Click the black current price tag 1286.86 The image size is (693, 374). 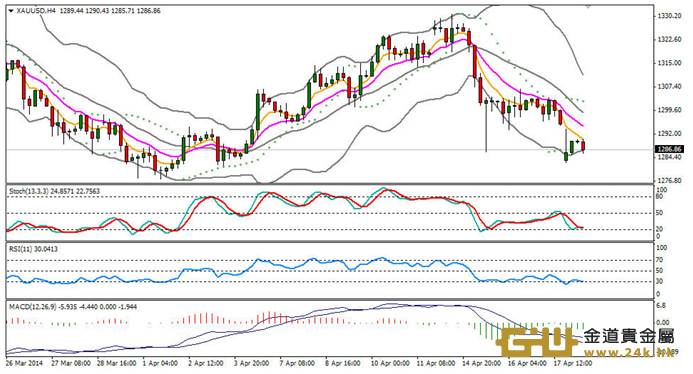[x=670, y=149]
